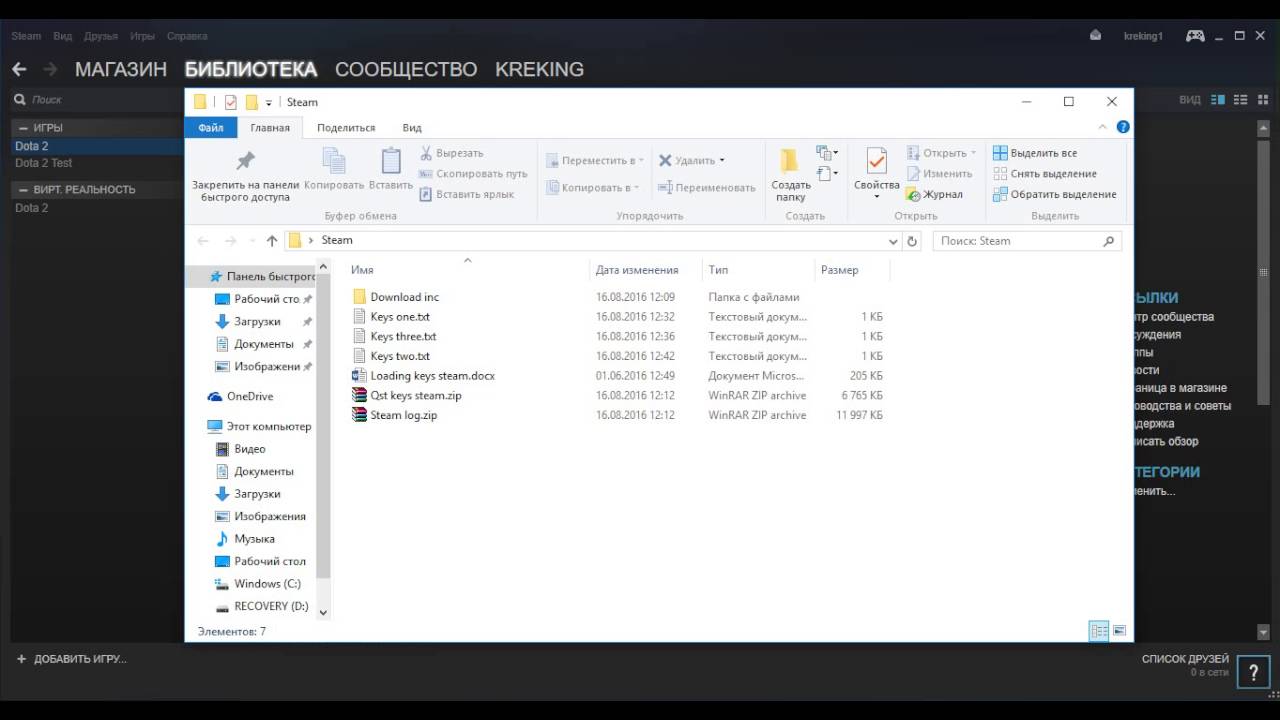
Task: Select the Keys one.txt file
Action: pos(391,317)
